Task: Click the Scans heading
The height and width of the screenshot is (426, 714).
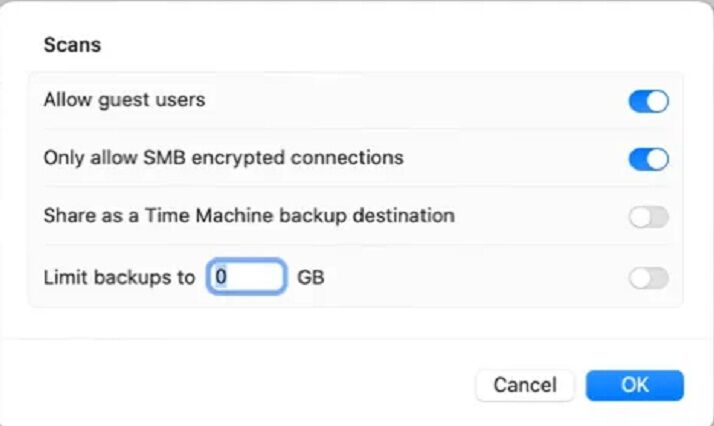Action: [x=73, y=45]
